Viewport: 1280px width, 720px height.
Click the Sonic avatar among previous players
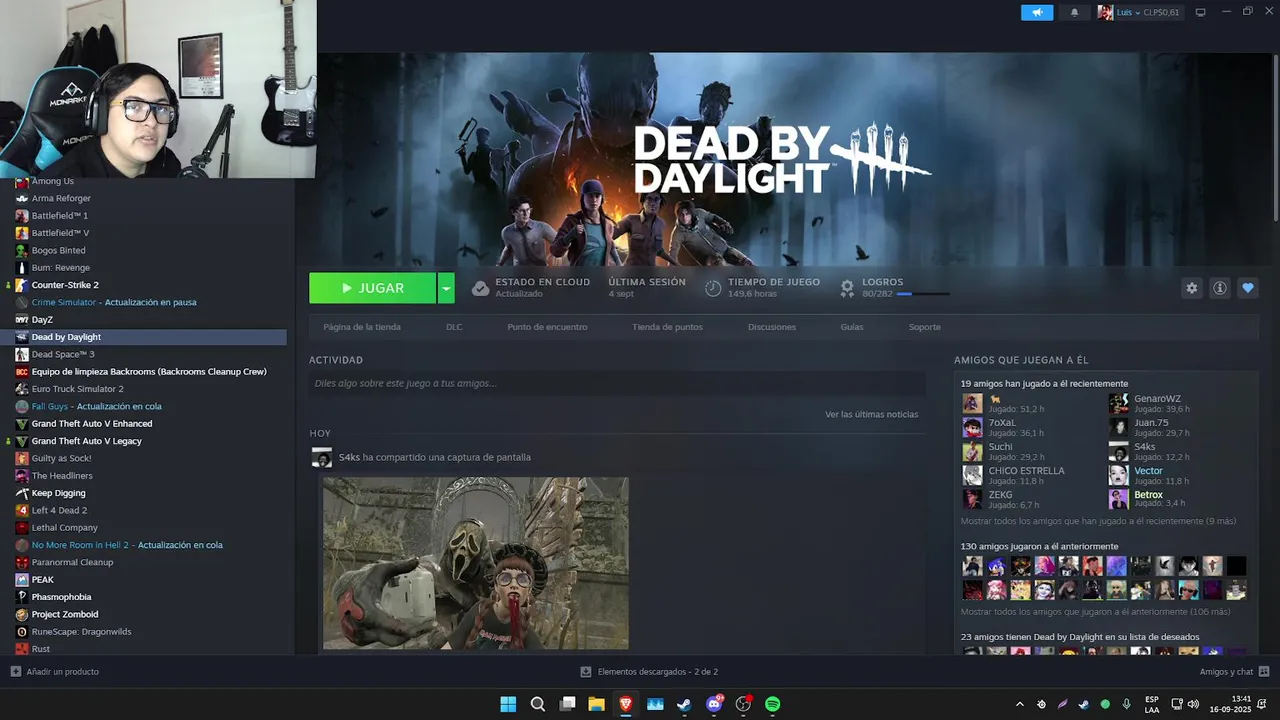pyautogui.click(x=996, y=566)
